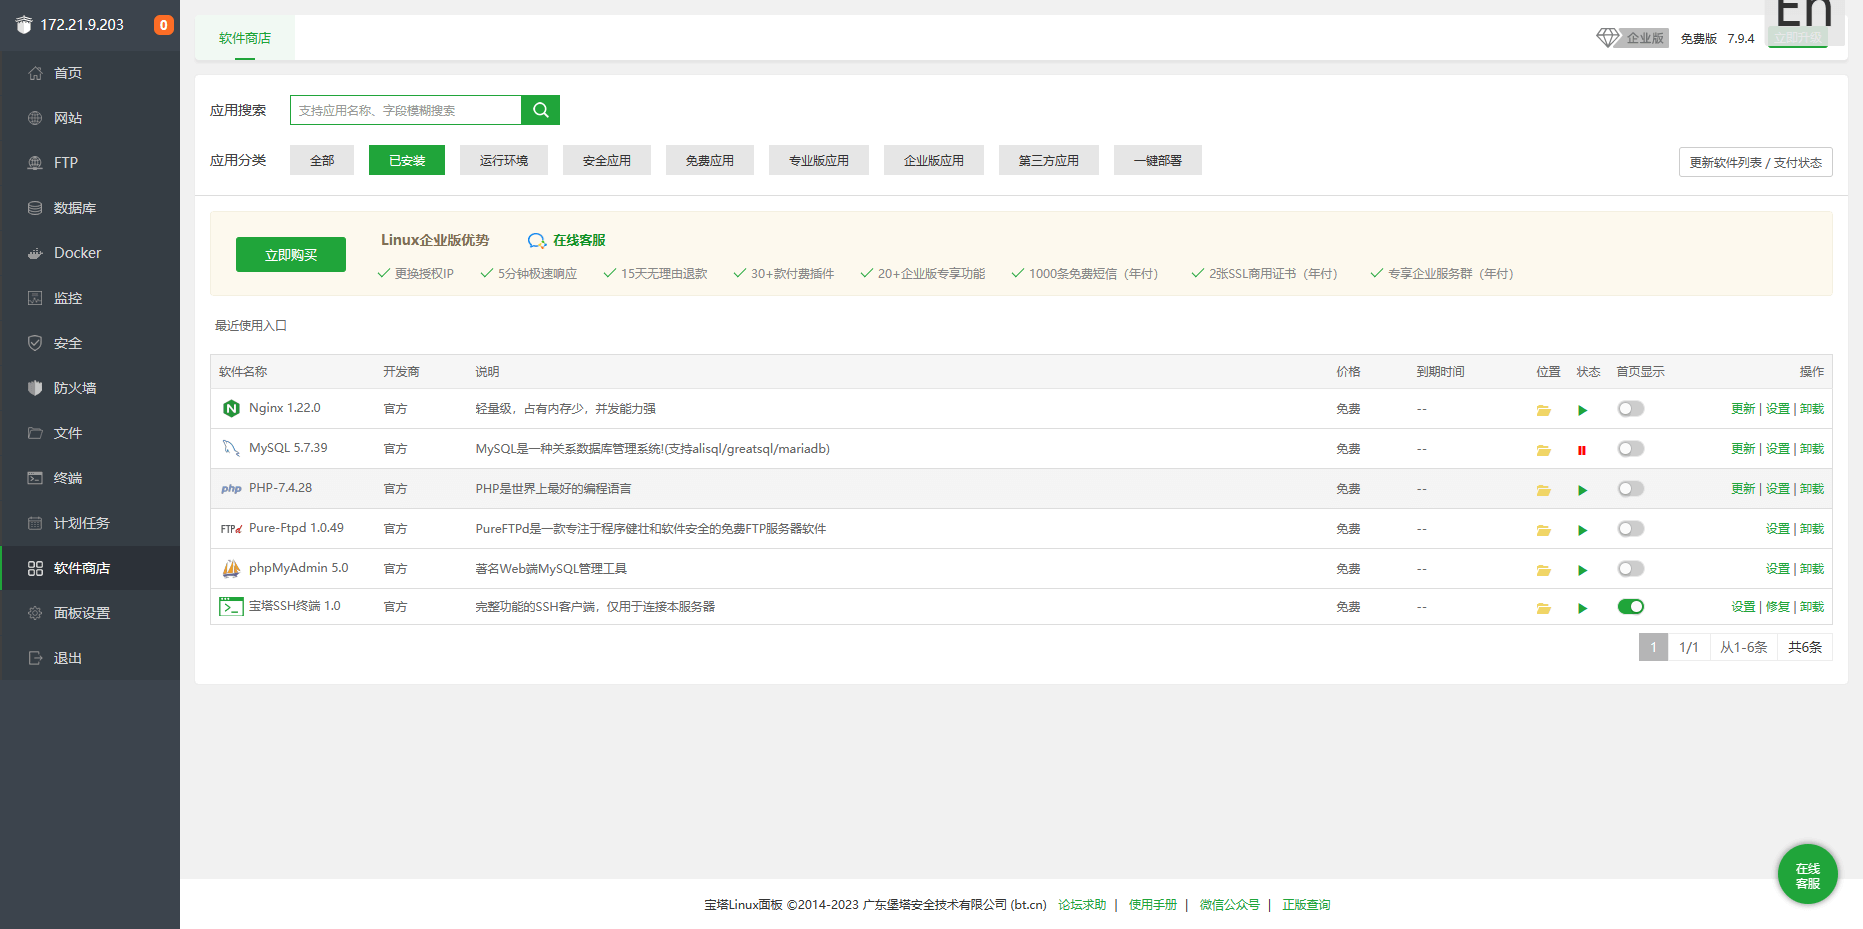Open Docker from the sidebar
The height and width of the screenshot is (929, 1863).
coord(75,252)
